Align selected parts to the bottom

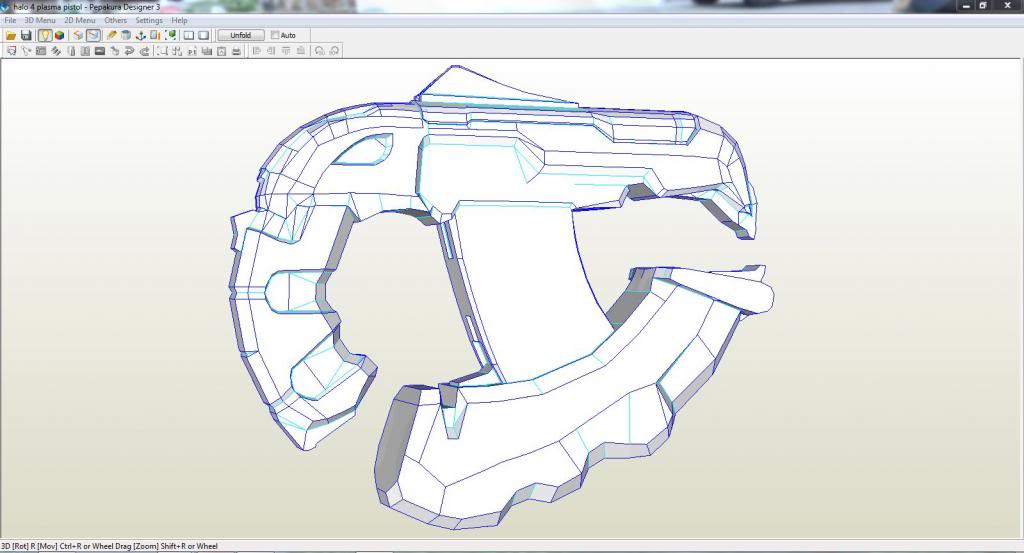tap(300, 51)
